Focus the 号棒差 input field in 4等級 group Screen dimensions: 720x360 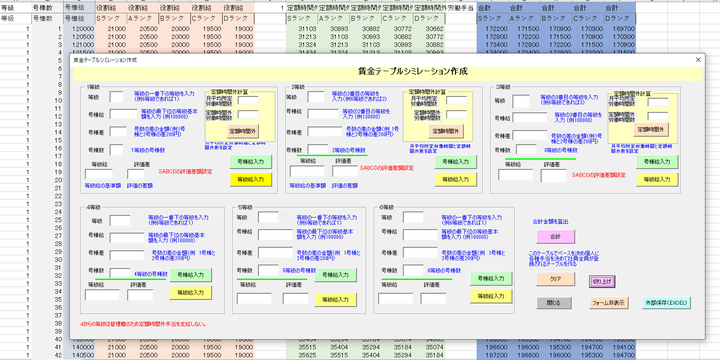click(127, 255)
